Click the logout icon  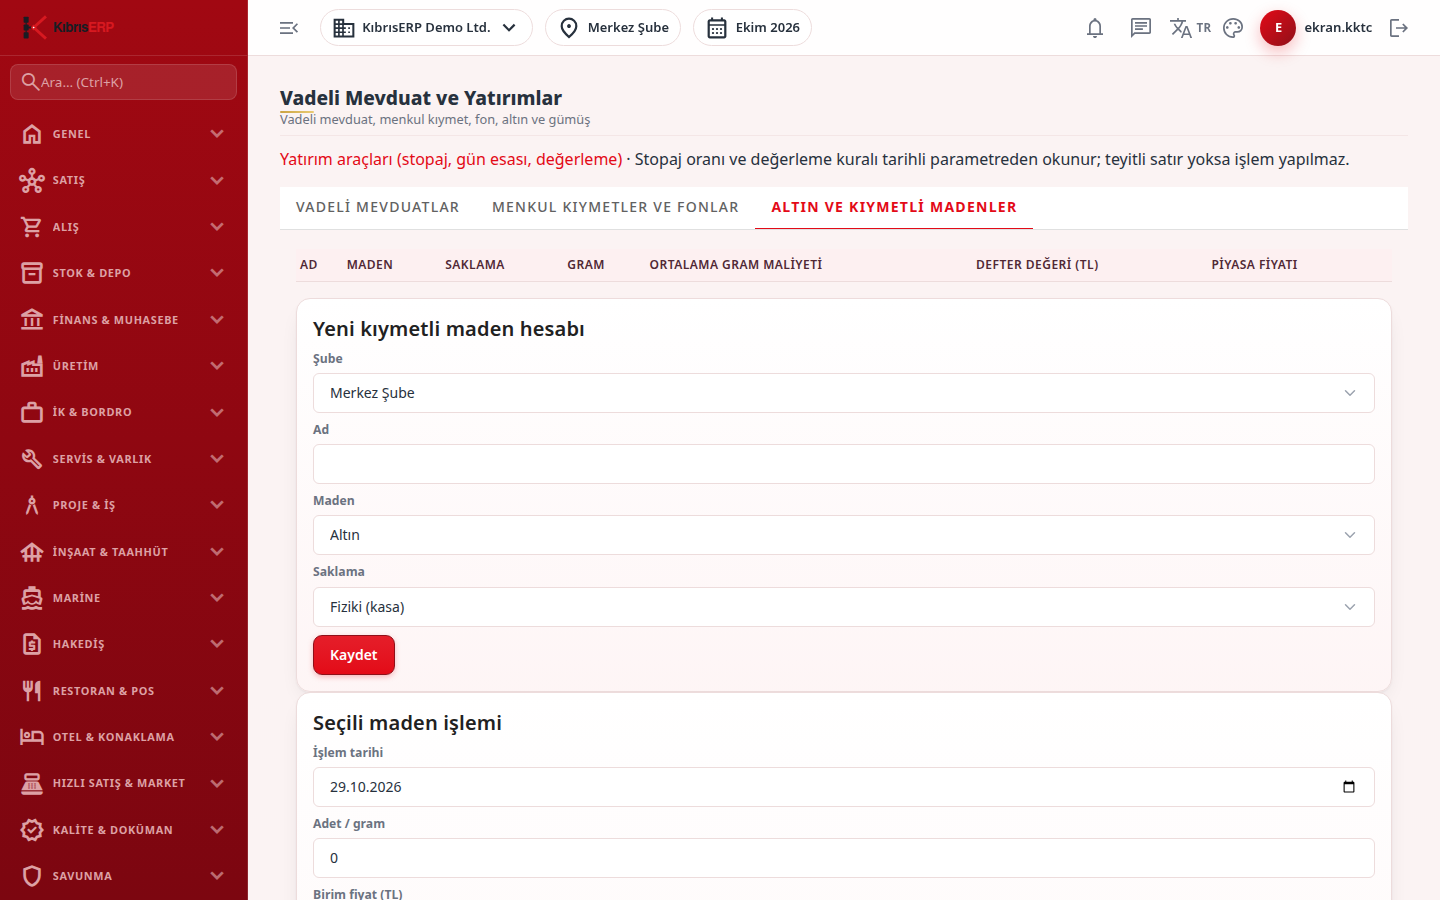point(1399,28)
